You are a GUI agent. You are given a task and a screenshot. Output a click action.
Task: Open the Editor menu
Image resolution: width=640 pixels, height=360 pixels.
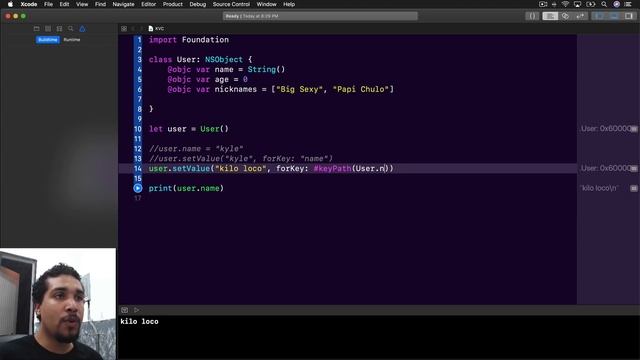pyautogui.click(x=149, y=4)
